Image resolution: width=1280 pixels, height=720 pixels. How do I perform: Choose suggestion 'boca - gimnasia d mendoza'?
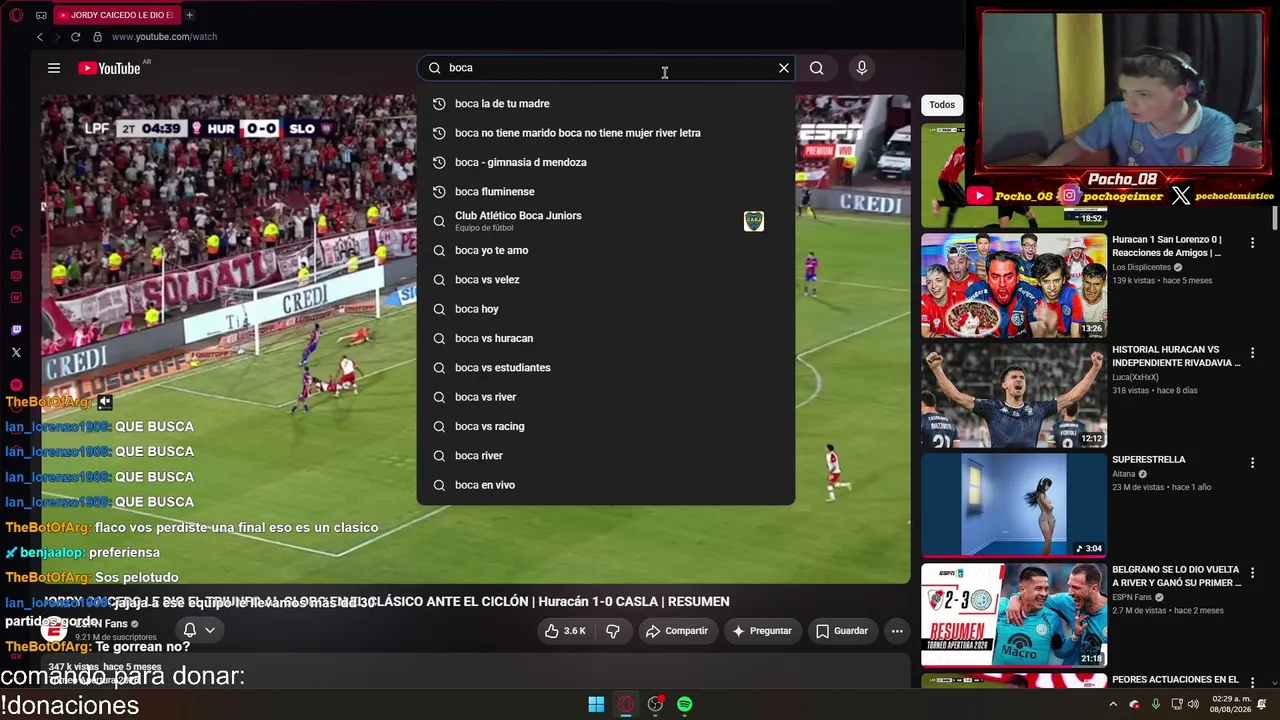pyautogui.click(x=606, y=162)
